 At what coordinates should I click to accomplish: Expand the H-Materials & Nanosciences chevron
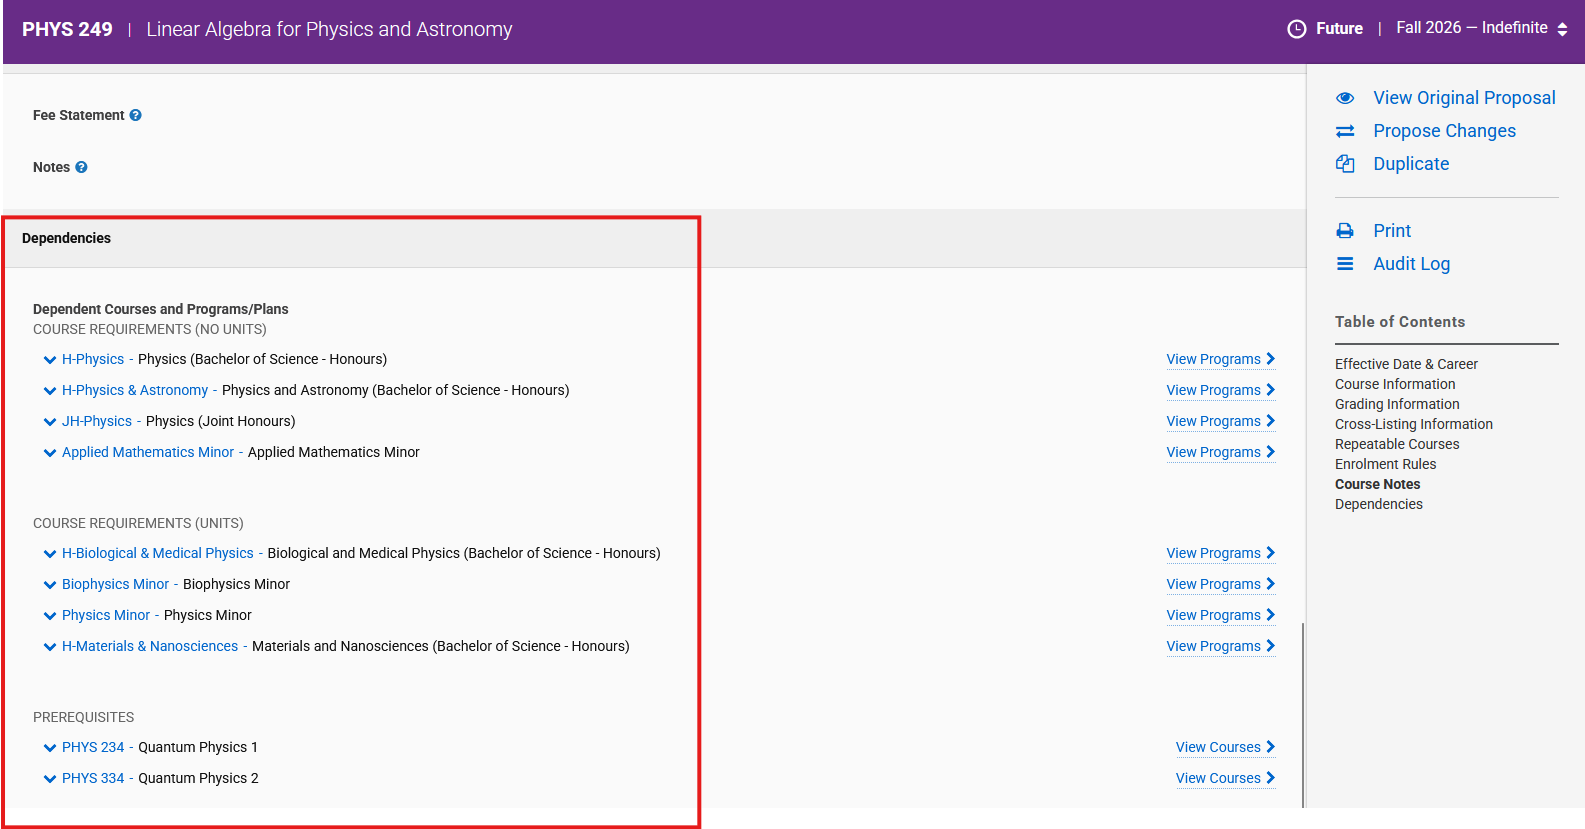[x=50, y=647]
